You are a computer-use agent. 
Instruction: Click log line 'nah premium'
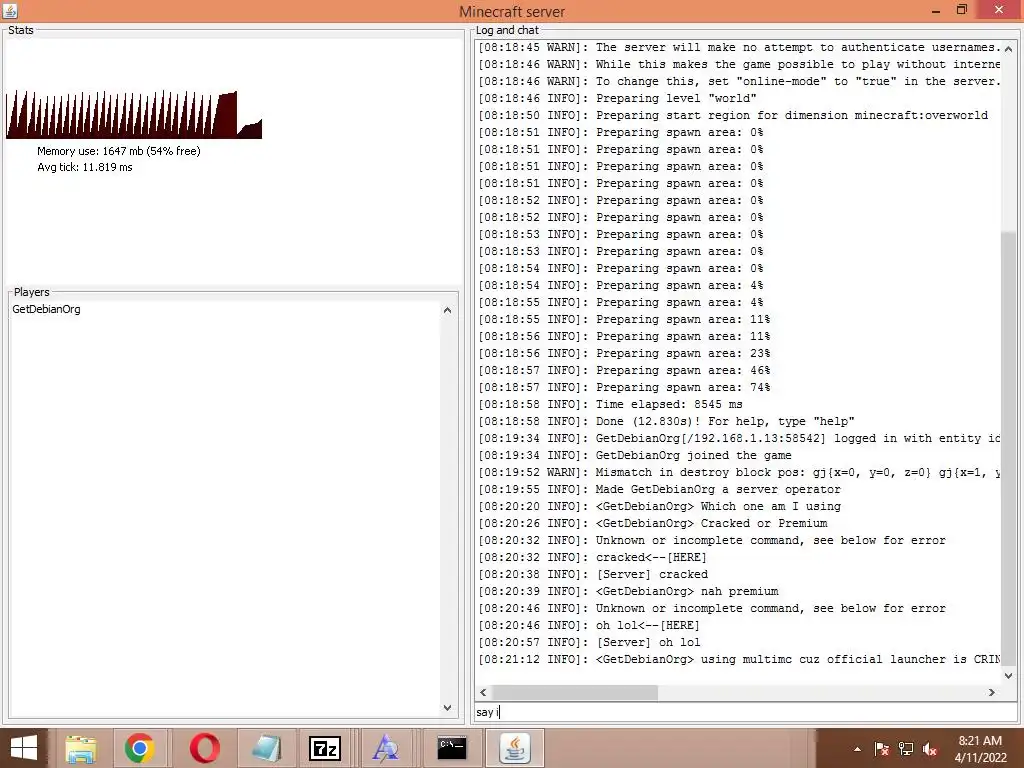coord(628,591)
